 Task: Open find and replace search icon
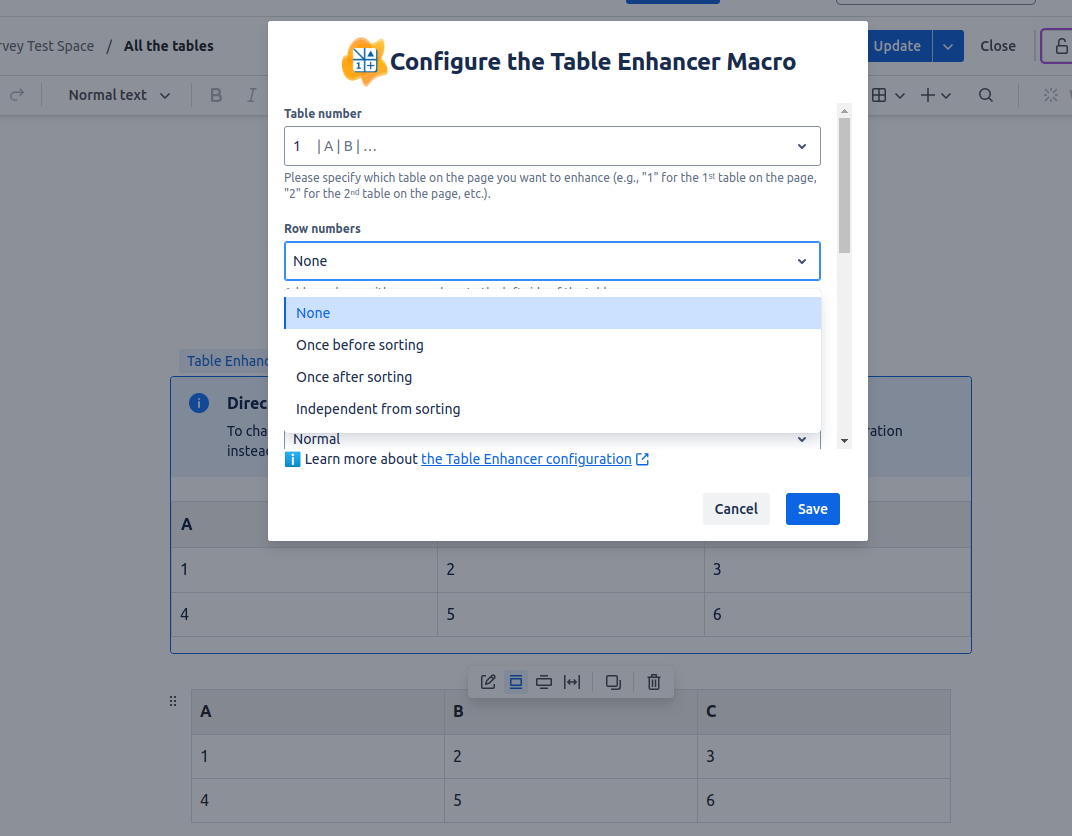click(985, 95)
